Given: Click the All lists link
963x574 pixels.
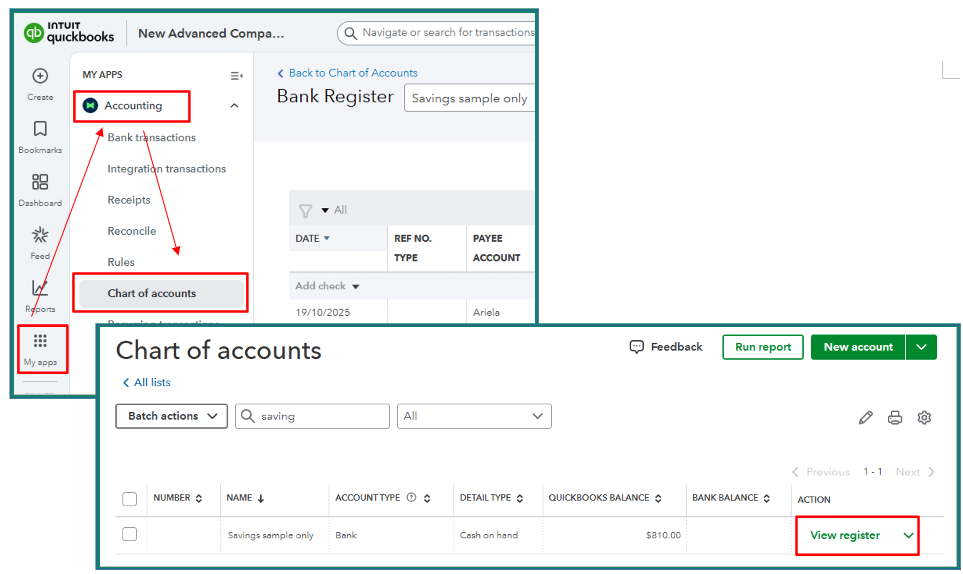Looking at the screenshot, I should pos(147,382).
